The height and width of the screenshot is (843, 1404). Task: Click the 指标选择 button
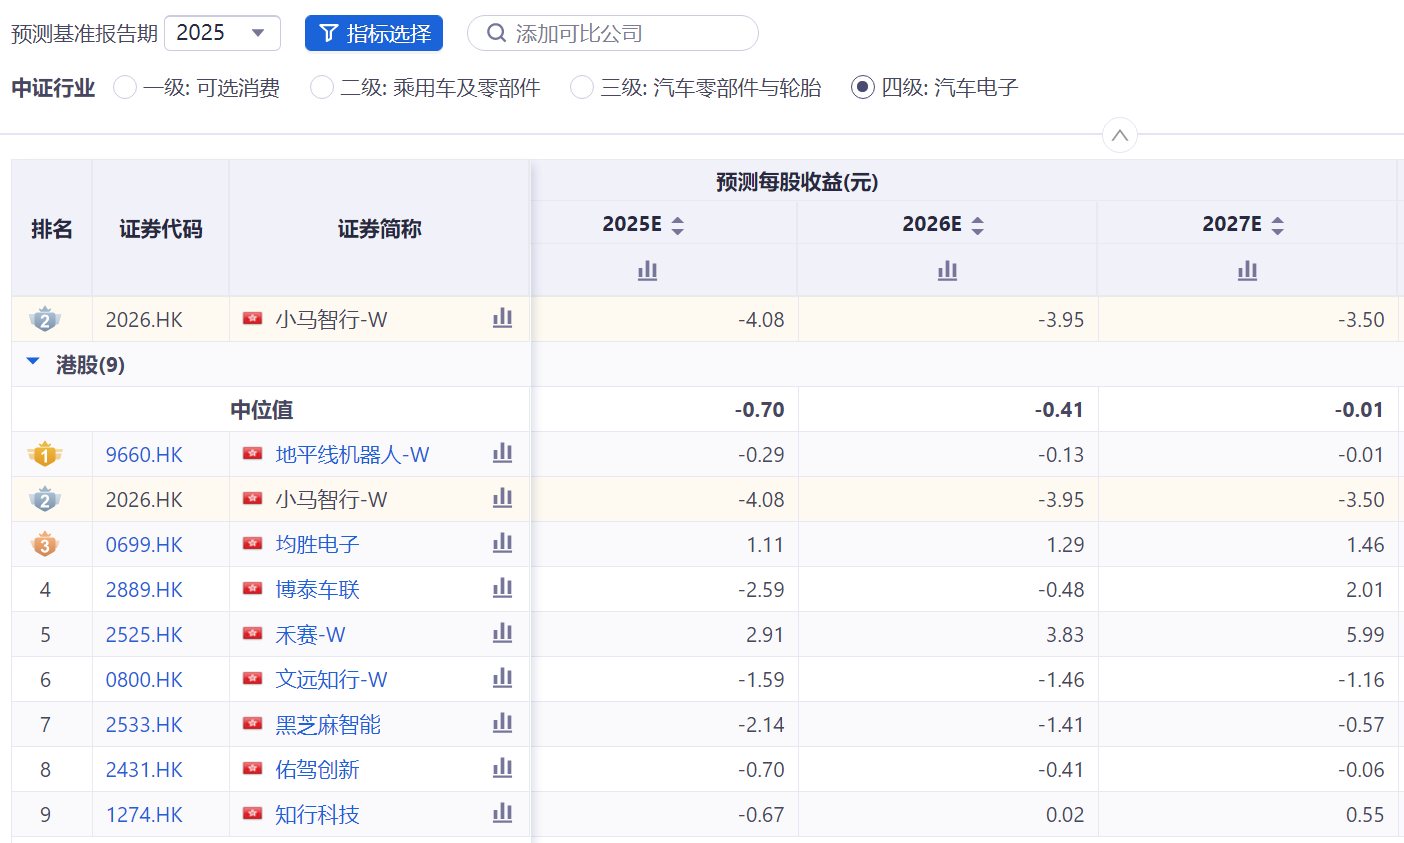(x=374, y=33)
